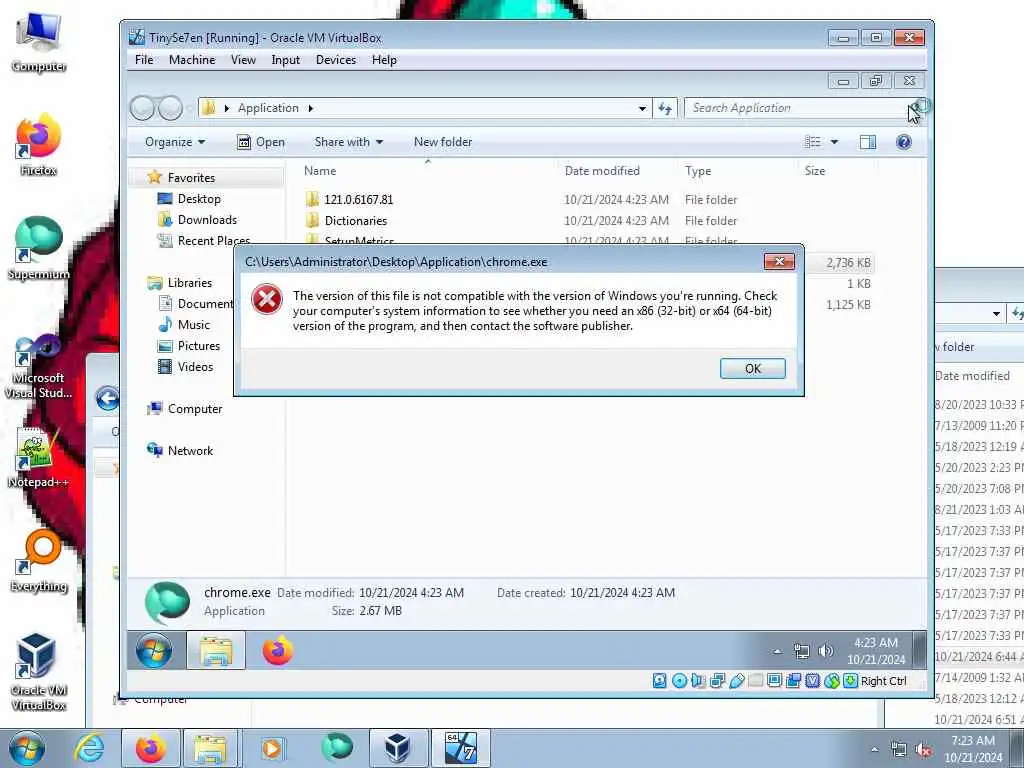Sort by the Size column header
The image size is (1024, 768).
pyautogui.click(x=815, y=171)
